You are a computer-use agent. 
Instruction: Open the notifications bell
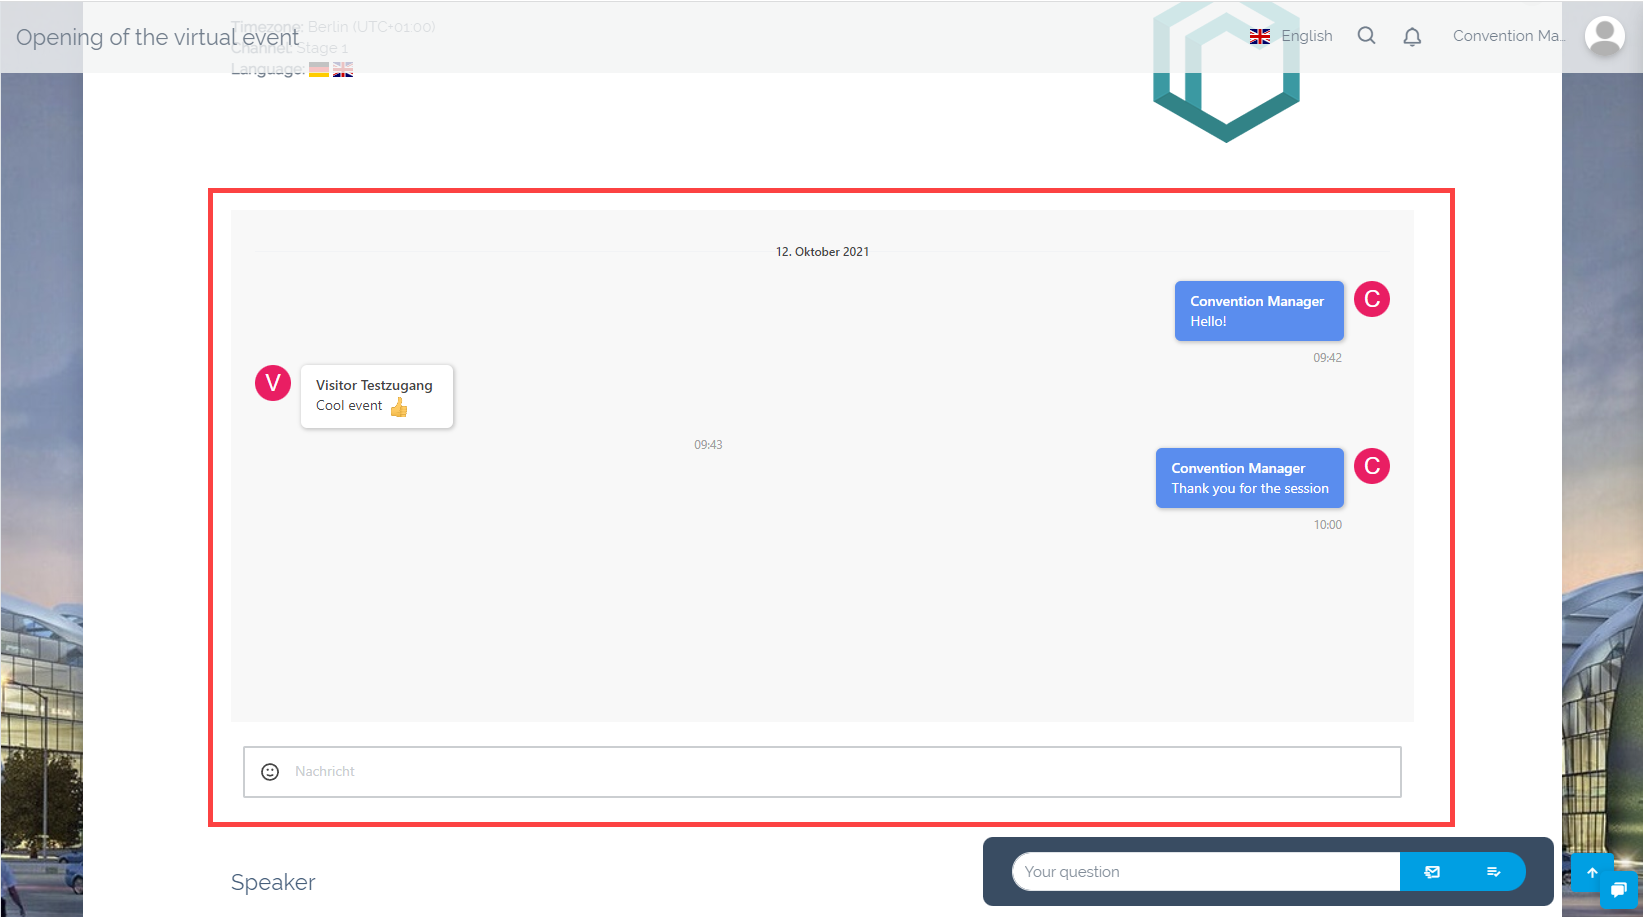[1412, 37]
